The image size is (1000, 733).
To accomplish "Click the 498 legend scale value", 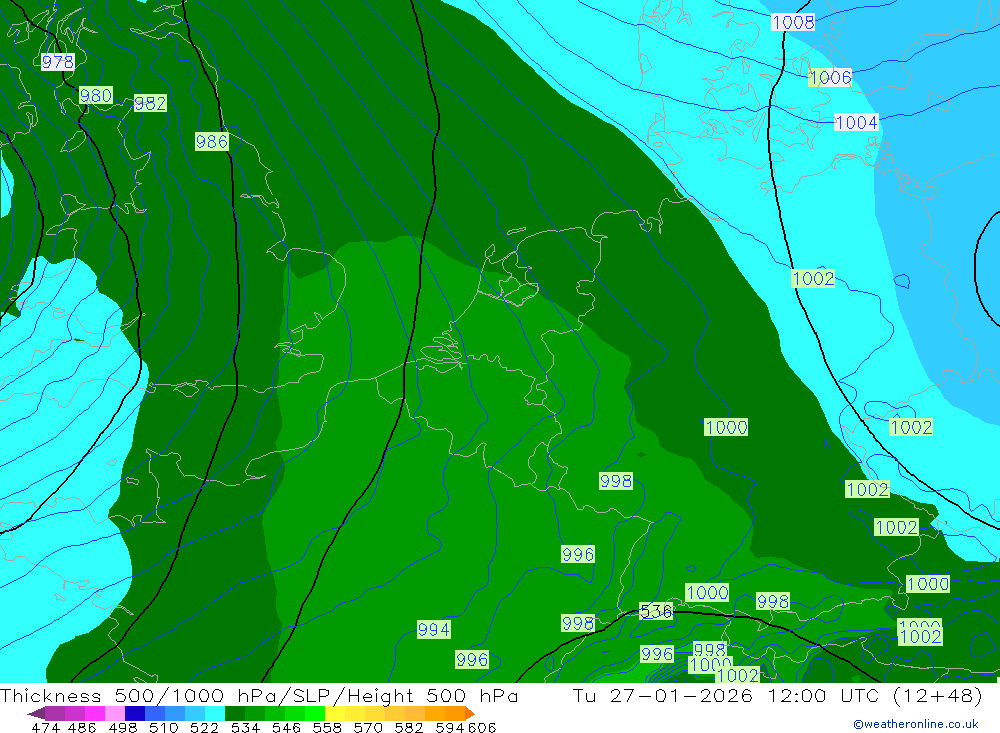I will pyautogui.click(x=122, y=728).
